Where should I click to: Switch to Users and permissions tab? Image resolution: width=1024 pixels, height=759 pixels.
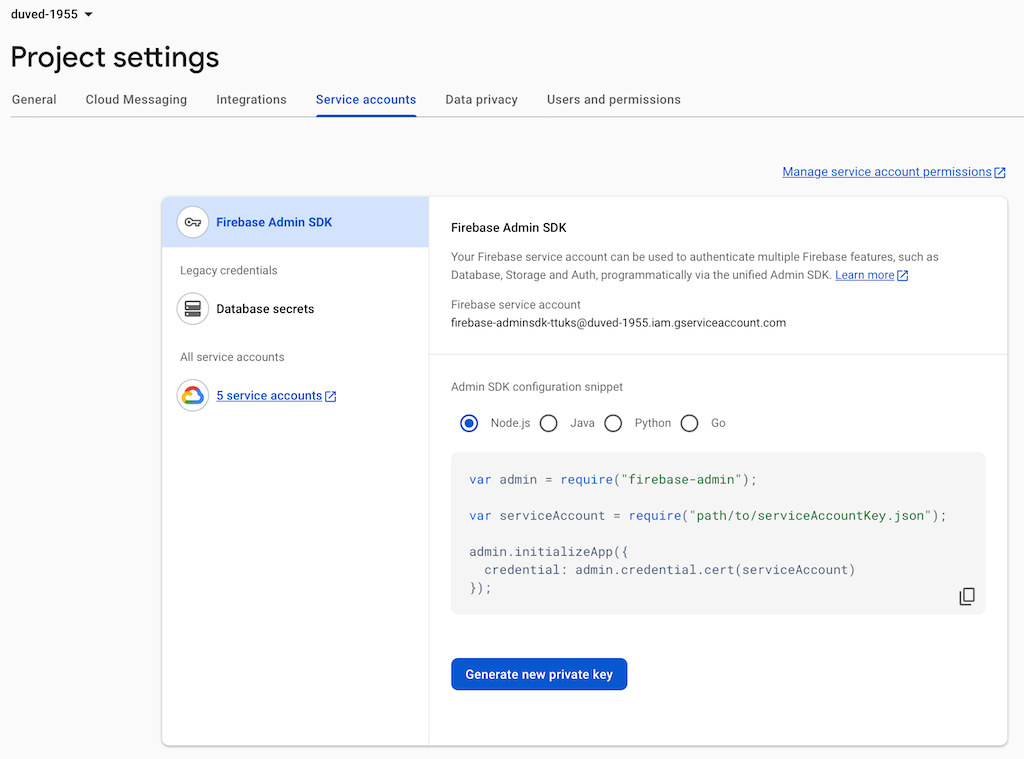click(x=614, y=99)
